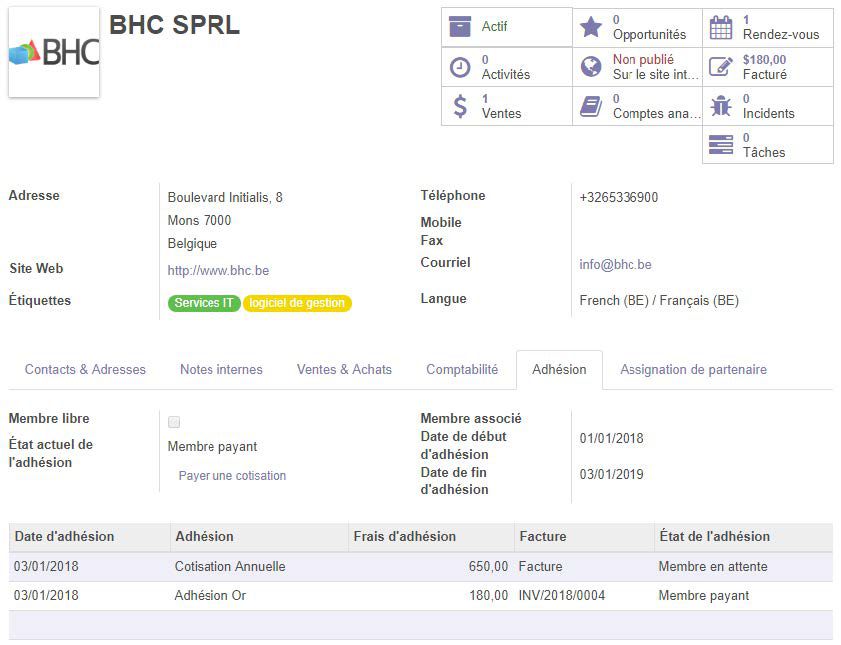The width and height of the screenshot is (841, 645).
Task: Open the Cotisation Annuelle row
Action: click(420, 567)
